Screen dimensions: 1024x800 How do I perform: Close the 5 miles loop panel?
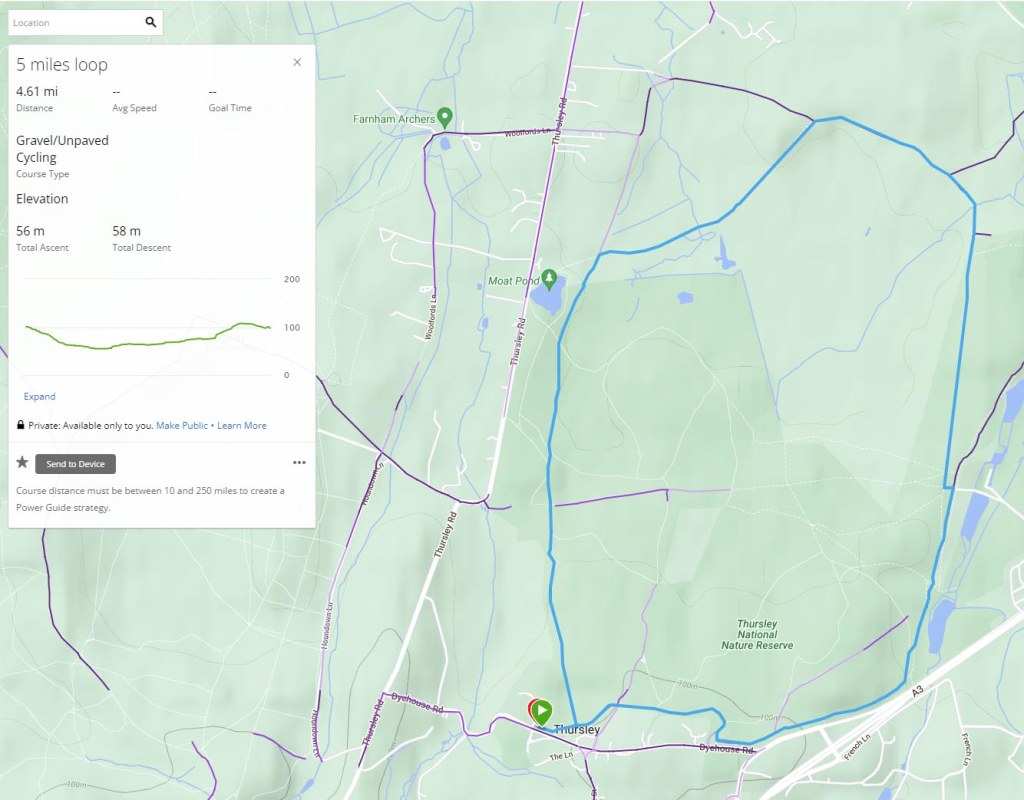(297, 62)
